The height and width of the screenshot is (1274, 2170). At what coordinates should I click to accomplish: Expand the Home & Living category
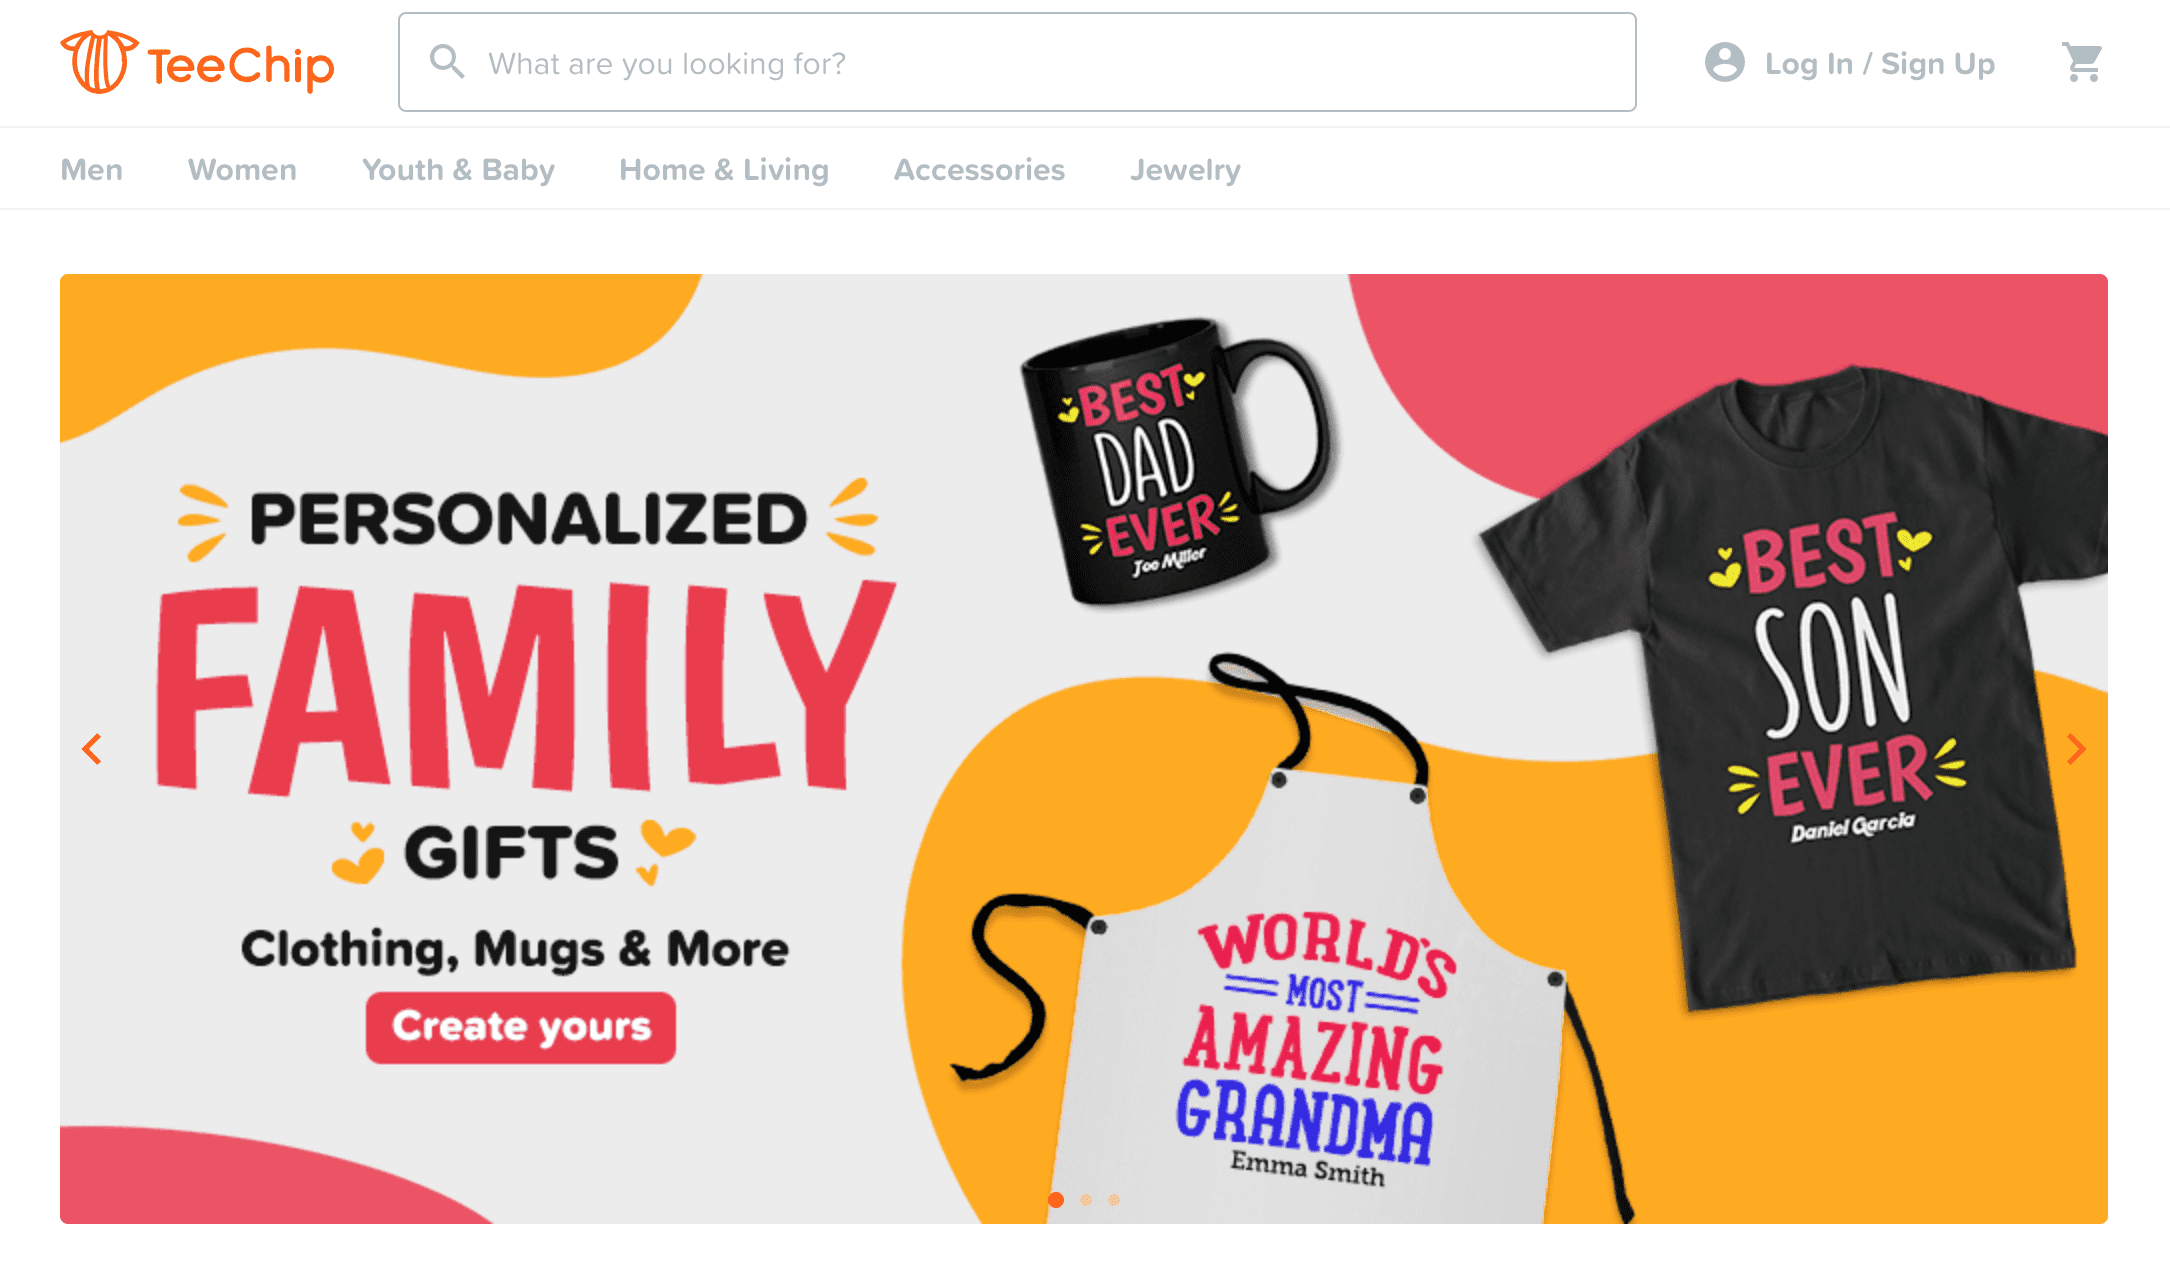click(724, 170)
